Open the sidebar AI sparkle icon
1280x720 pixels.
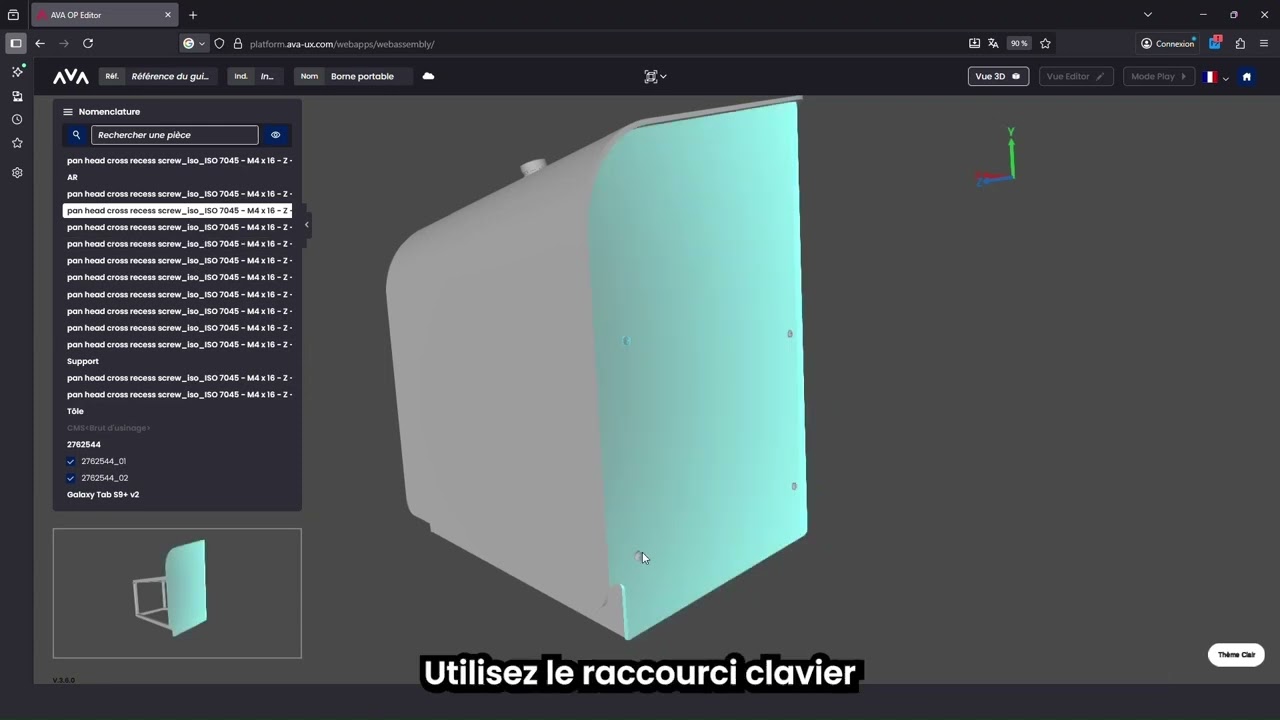click(17, 72)
